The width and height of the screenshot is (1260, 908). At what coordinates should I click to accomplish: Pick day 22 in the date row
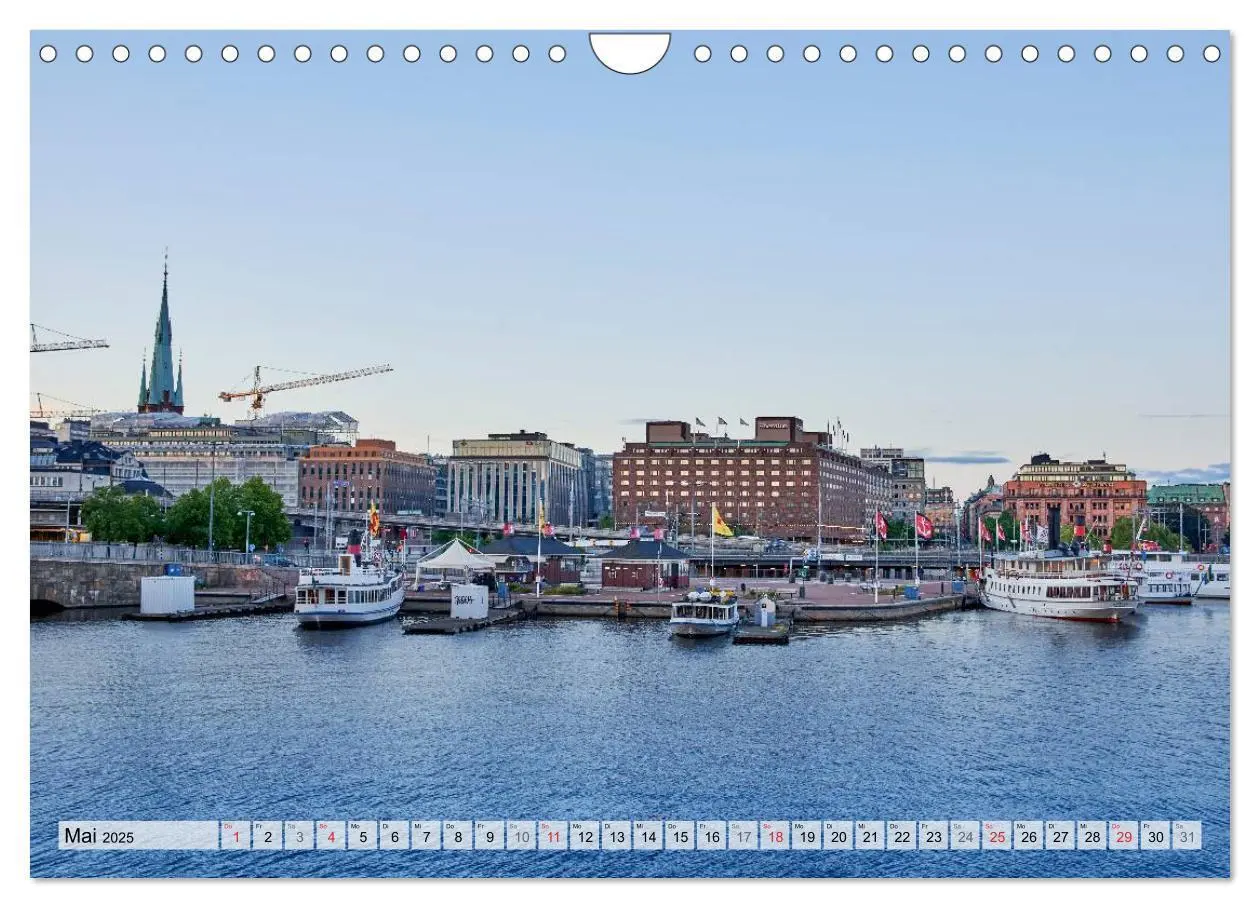click(902, 836)
